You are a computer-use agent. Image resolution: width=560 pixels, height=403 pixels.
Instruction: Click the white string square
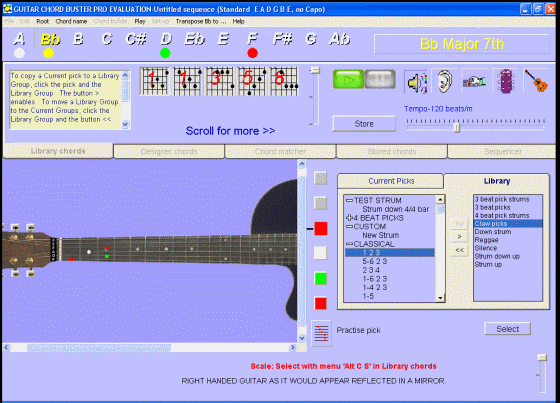coord(320,253)
